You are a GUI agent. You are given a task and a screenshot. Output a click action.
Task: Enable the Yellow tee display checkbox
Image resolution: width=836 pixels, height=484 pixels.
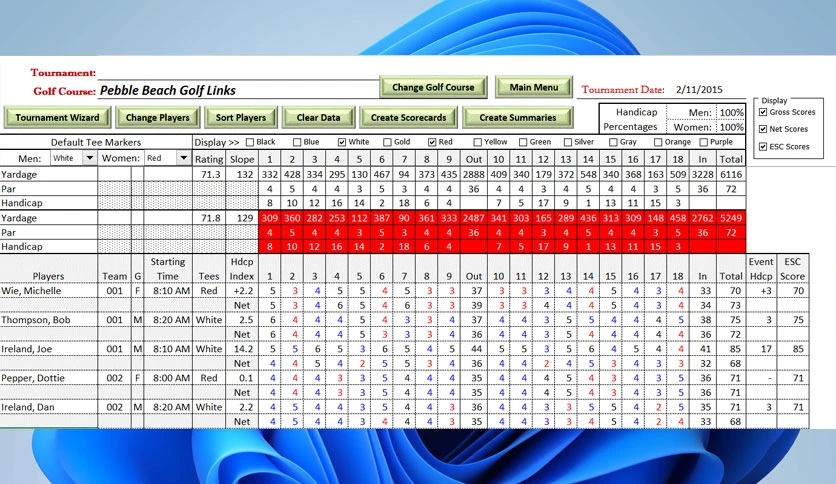click(478, 142)
